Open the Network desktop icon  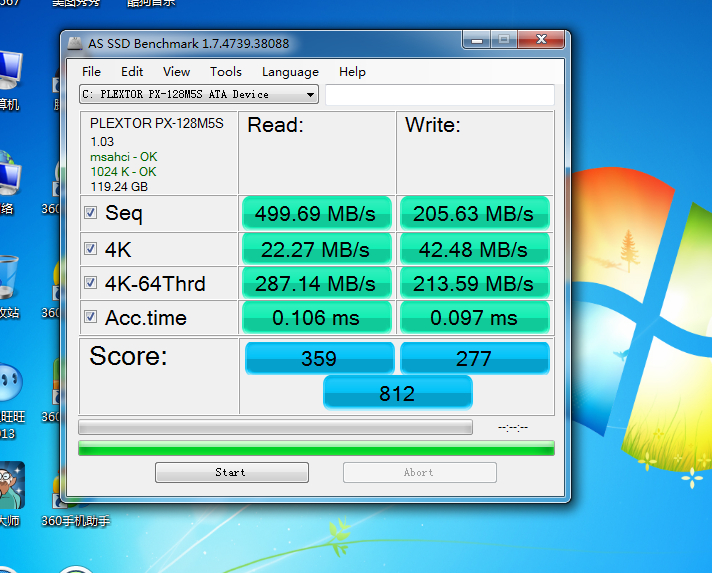click(x=9, y=184)
